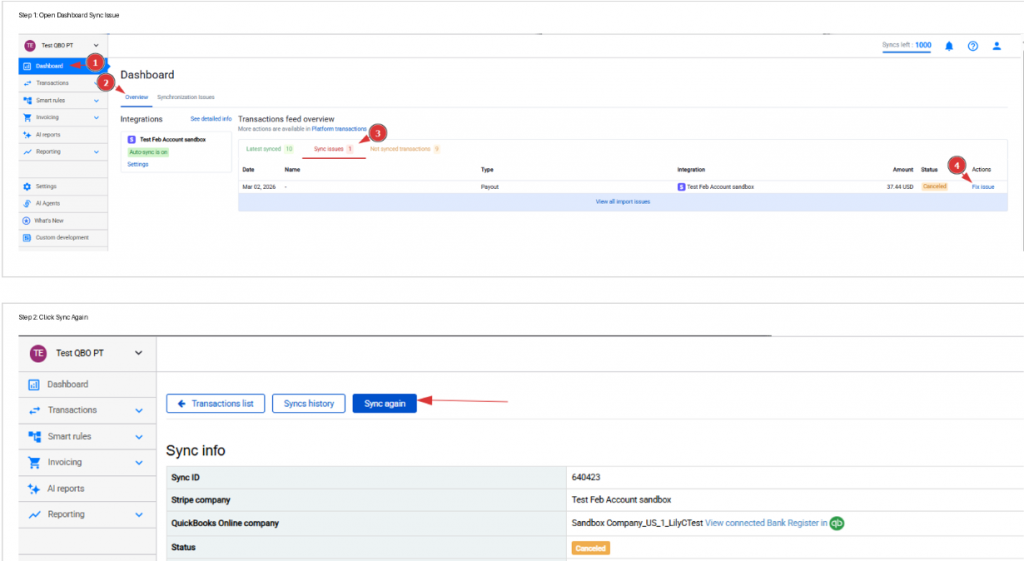This screenshot has width=1024, height=561.
Task: Click Stripe icon in Integrations card
Action: (131, 140)
